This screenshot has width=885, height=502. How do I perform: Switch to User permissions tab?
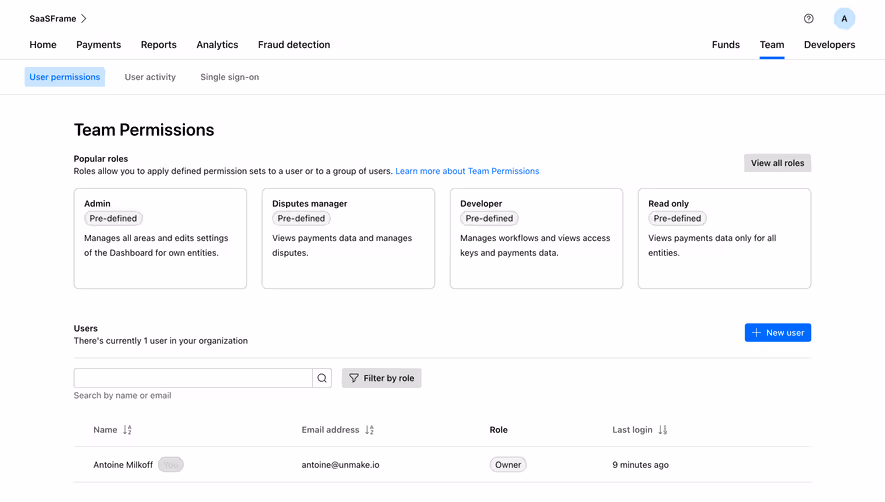point(65,77)
